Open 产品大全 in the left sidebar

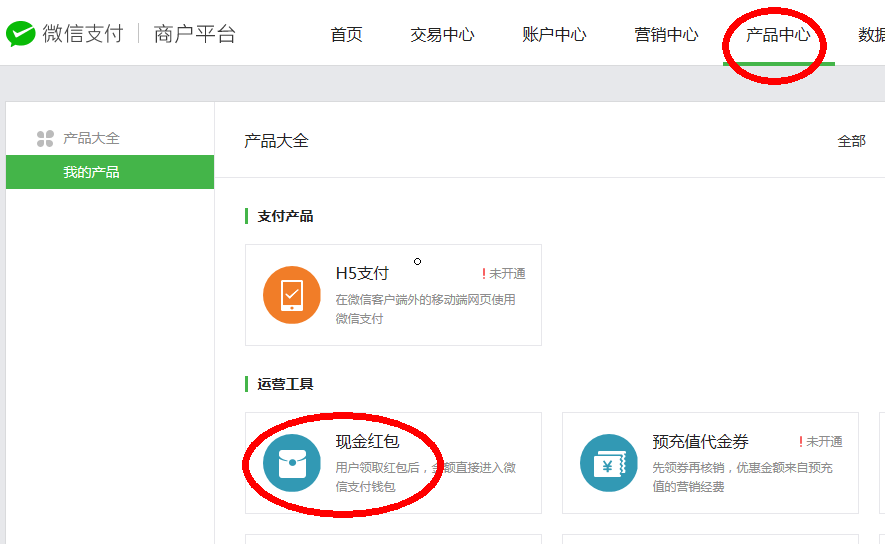[91, 139]
